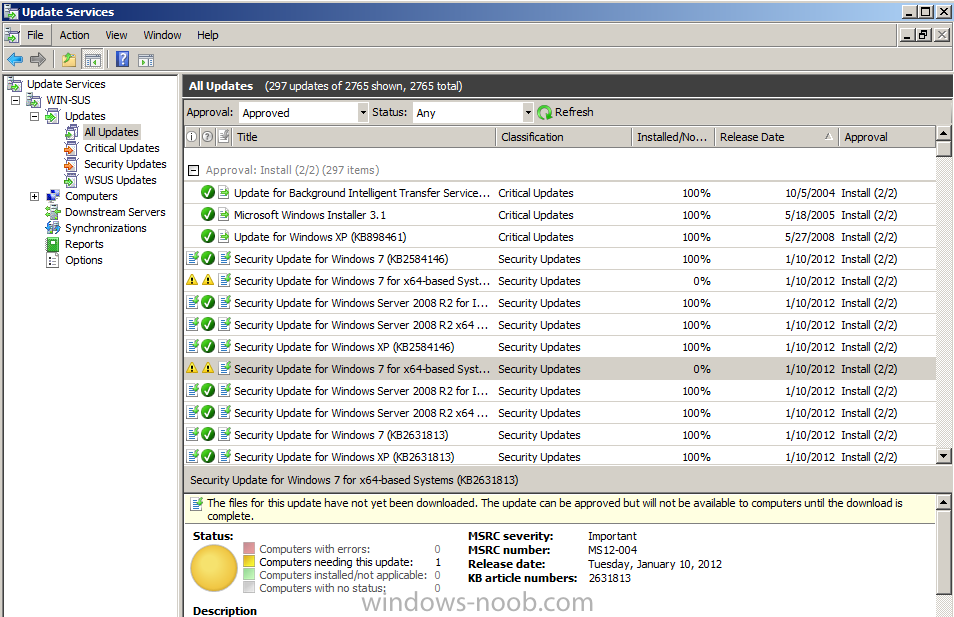Click the Refresh button

[566, 112]
